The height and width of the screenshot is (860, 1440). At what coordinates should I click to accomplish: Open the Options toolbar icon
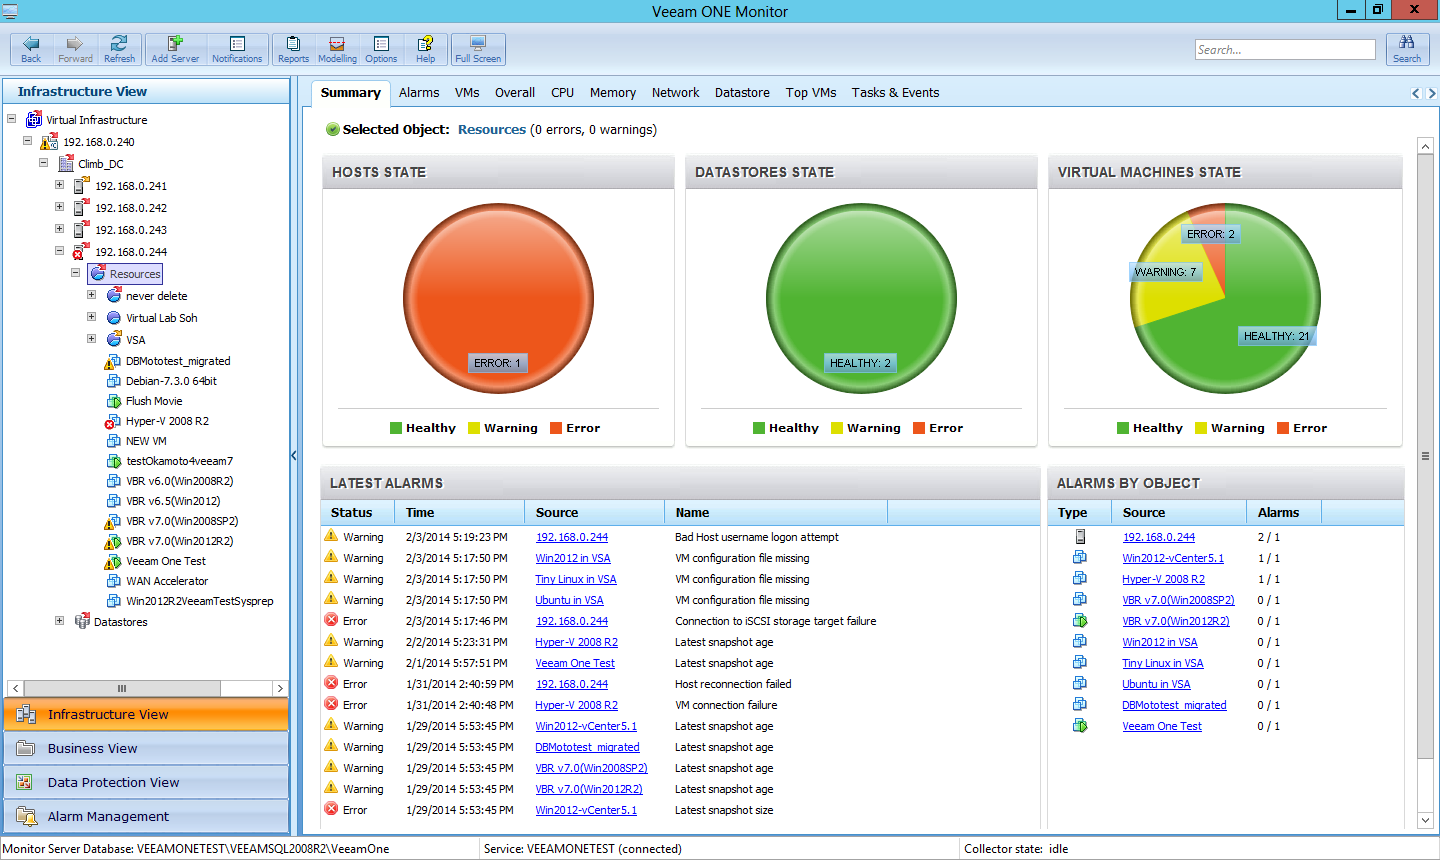[x=381, y=49]
